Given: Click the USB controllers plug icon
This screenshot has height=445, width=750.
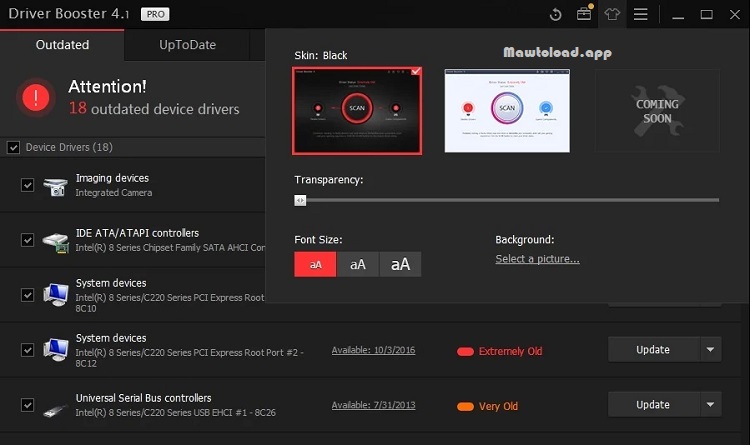Looking at the screenshot, I should pos(55,410).
